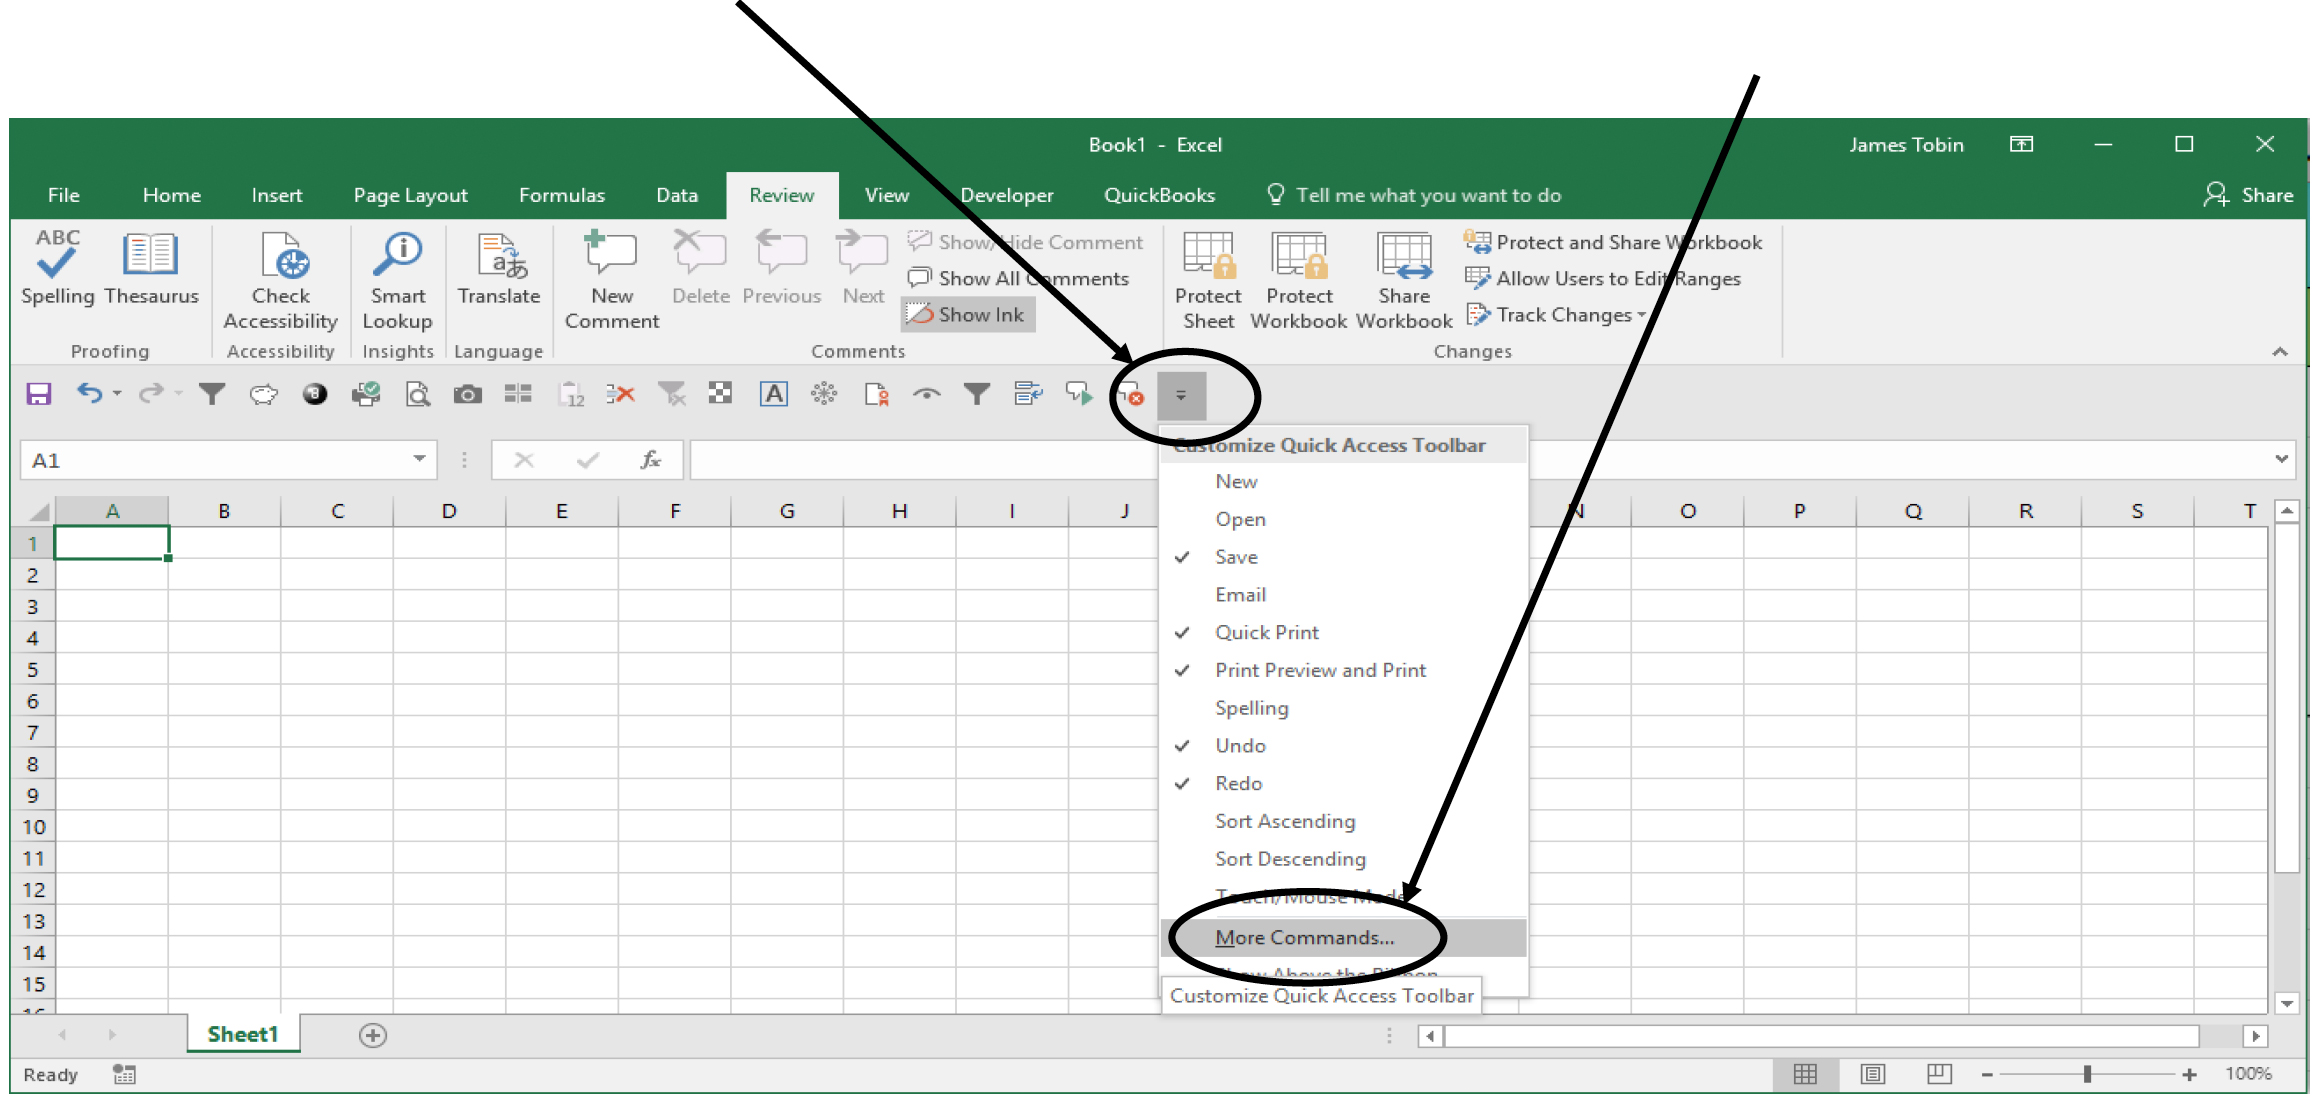Click the comment with green play arrow icon
Image resolution: width=2315 pixels, height=1119 pixels.
click(1079, 395)
